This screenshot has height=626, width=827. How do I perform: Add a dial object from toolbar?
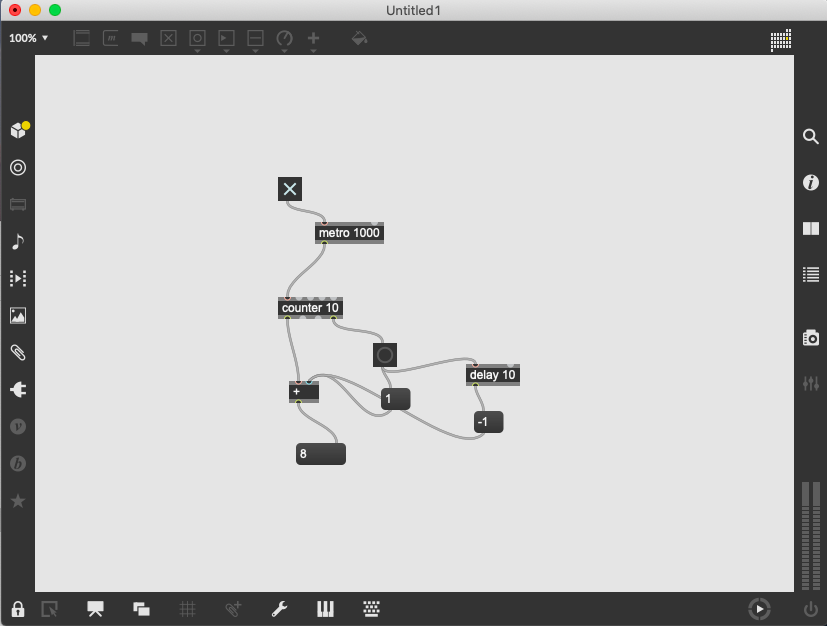[284, 38]
